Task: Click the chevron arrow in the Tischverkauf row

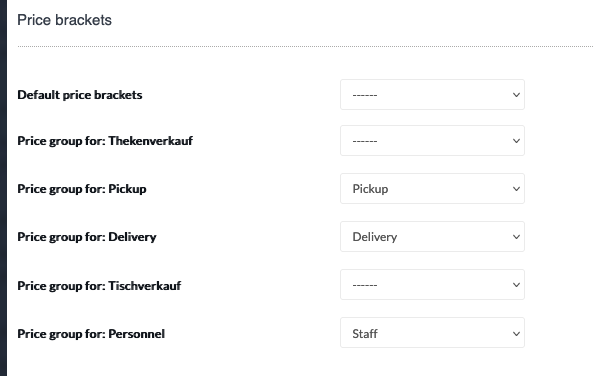Action: [516, 285]
